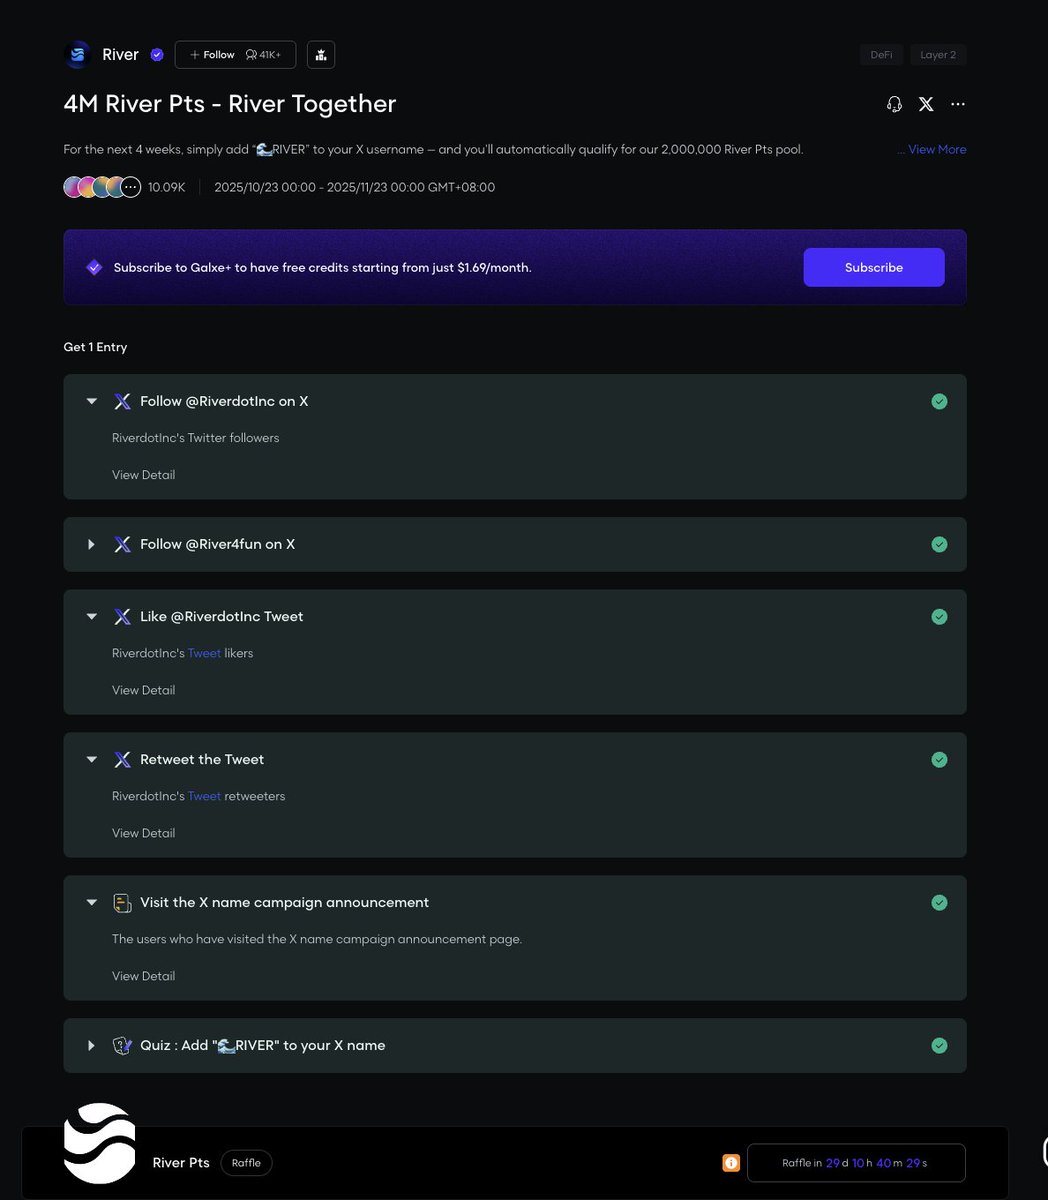Image resolution: width=1048 pixels, height=1200 pixels.
Task: Share campaign via the X icon
Action: [x=926, y=104]
